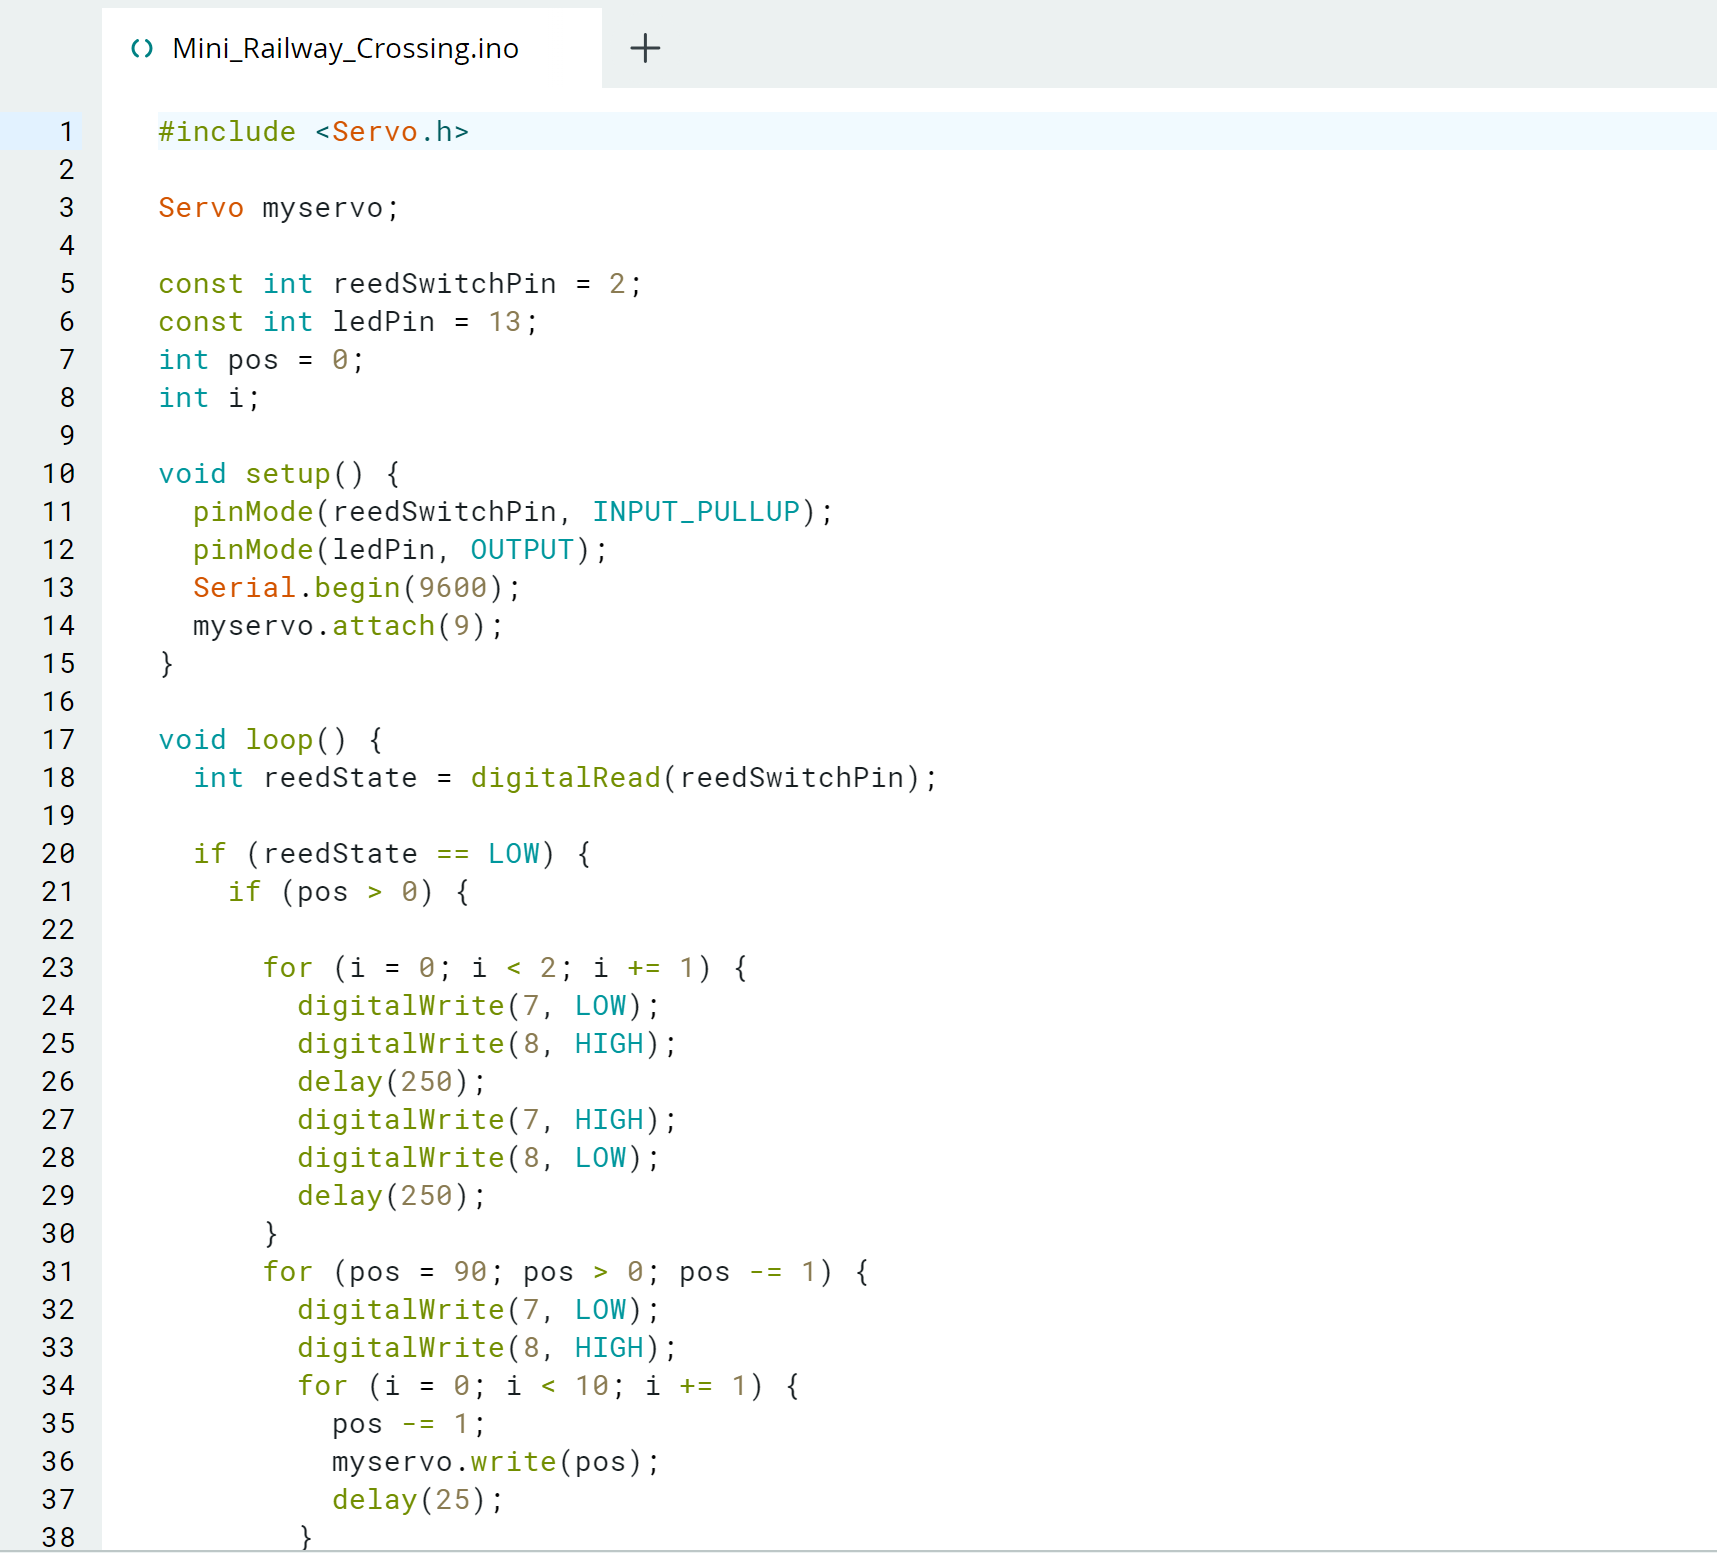
Task: Click the 'pos -= 1;' line
Action: [409, 1424]
